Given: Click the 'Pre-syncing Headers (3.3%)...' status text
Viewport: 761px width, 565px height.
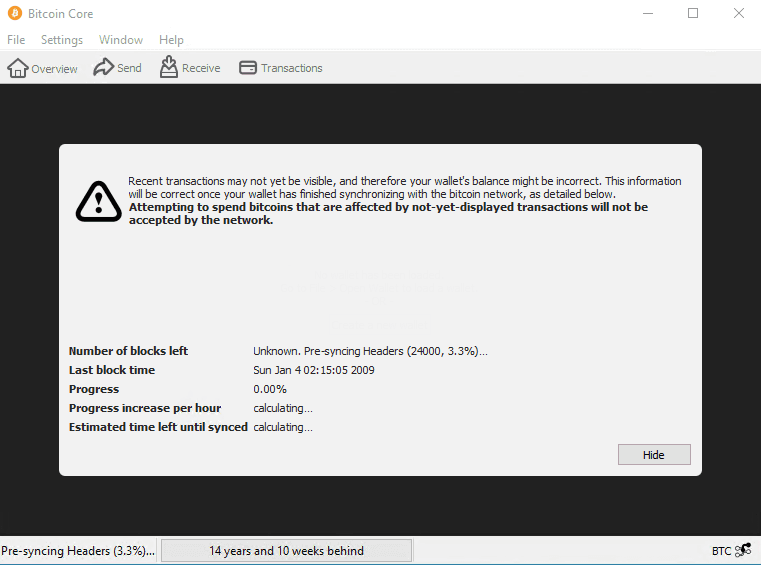Looking at the screenshot, I should tap(78, 550).
